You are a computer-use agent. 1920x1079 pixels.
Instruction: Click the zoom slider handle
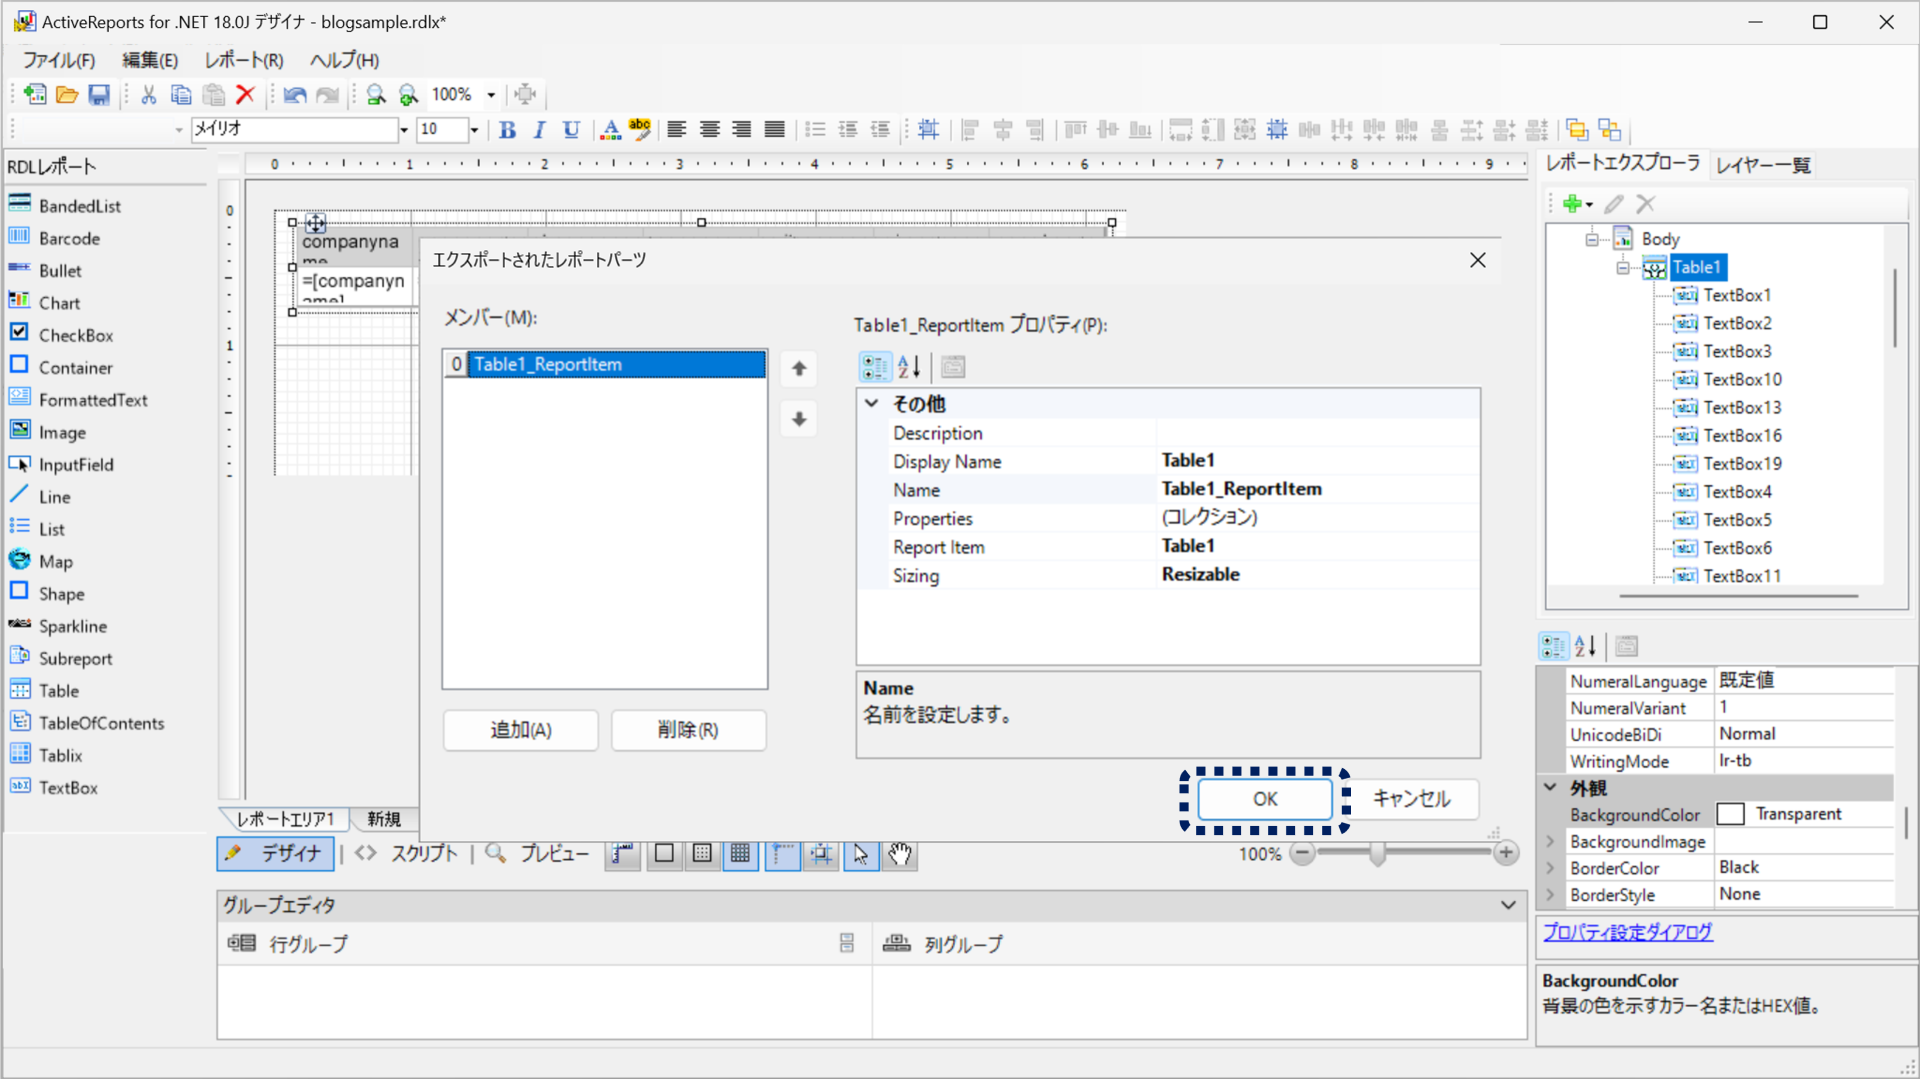tap(1377, 853)
